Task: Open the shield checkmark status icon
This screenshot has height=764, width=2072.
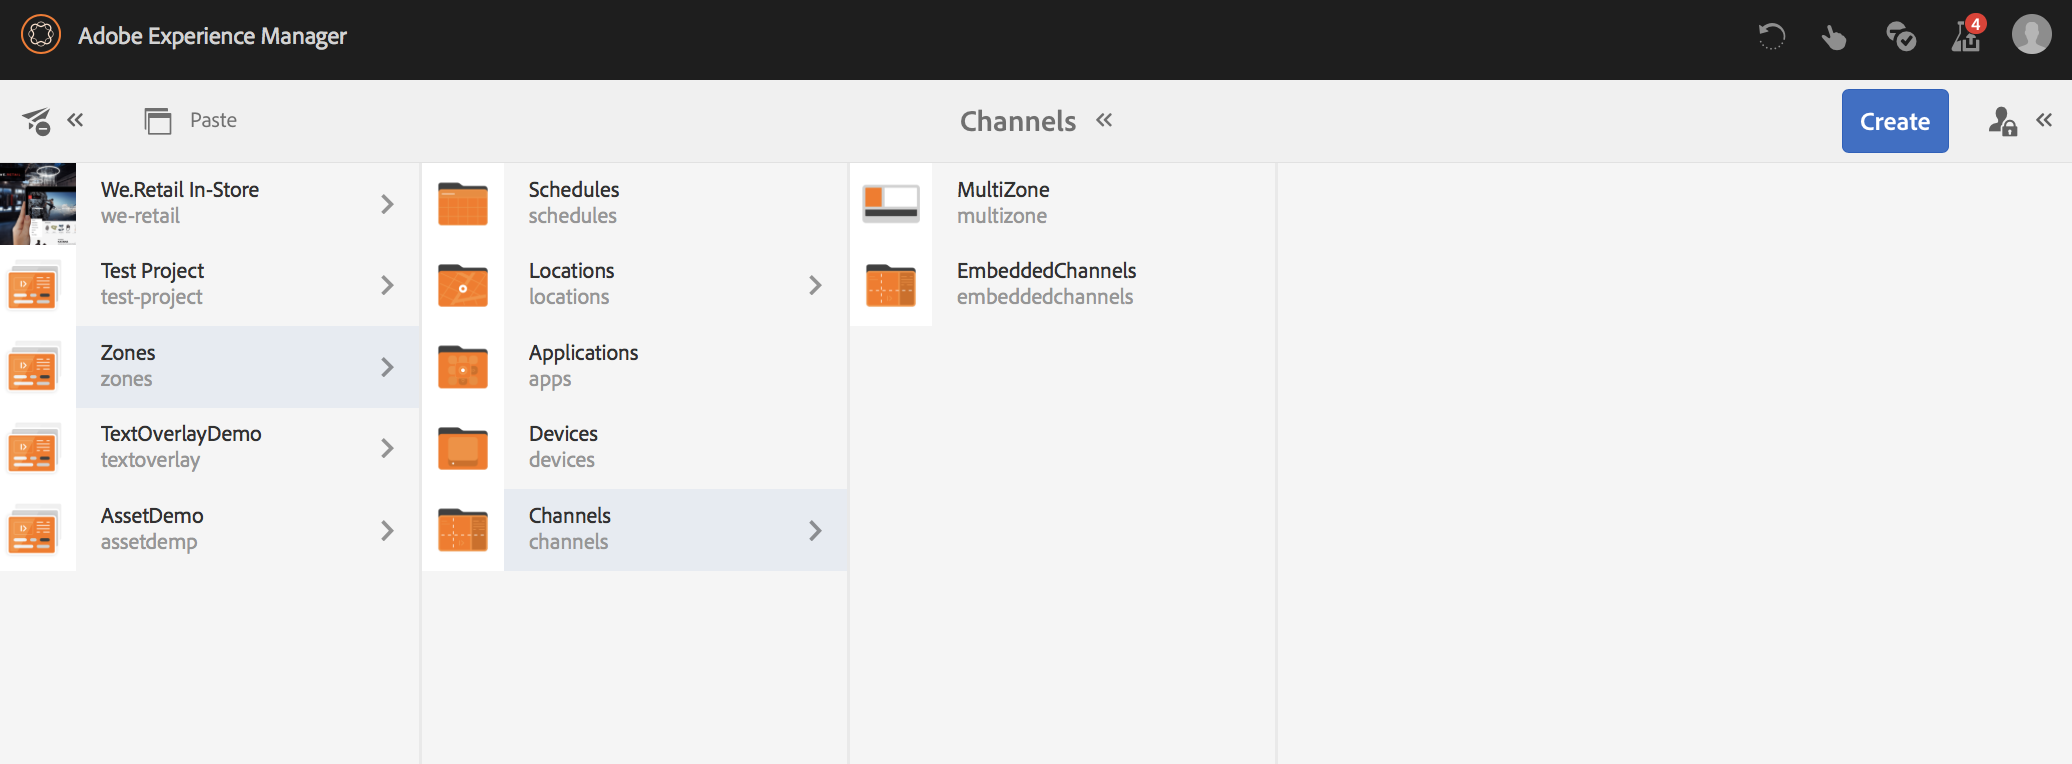Action: tap(1900, 37)
